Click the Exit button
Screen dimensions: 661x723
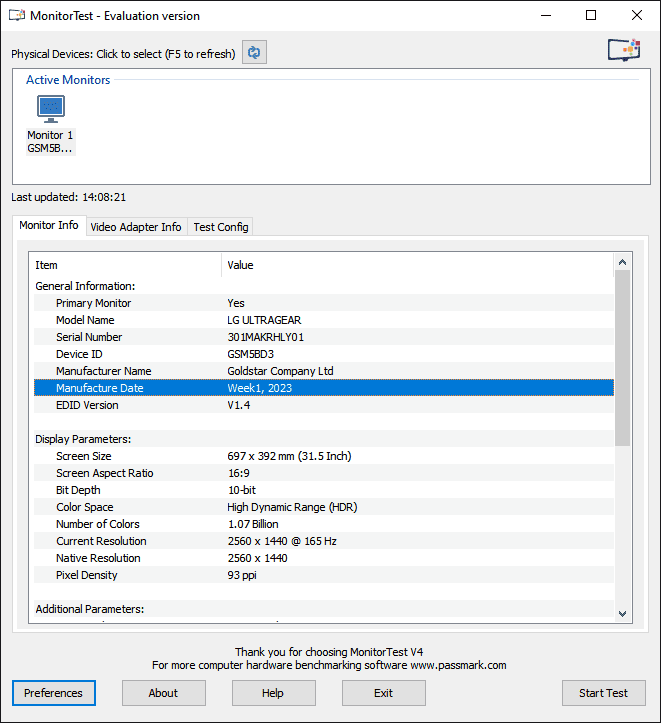(x=383, y=693)
